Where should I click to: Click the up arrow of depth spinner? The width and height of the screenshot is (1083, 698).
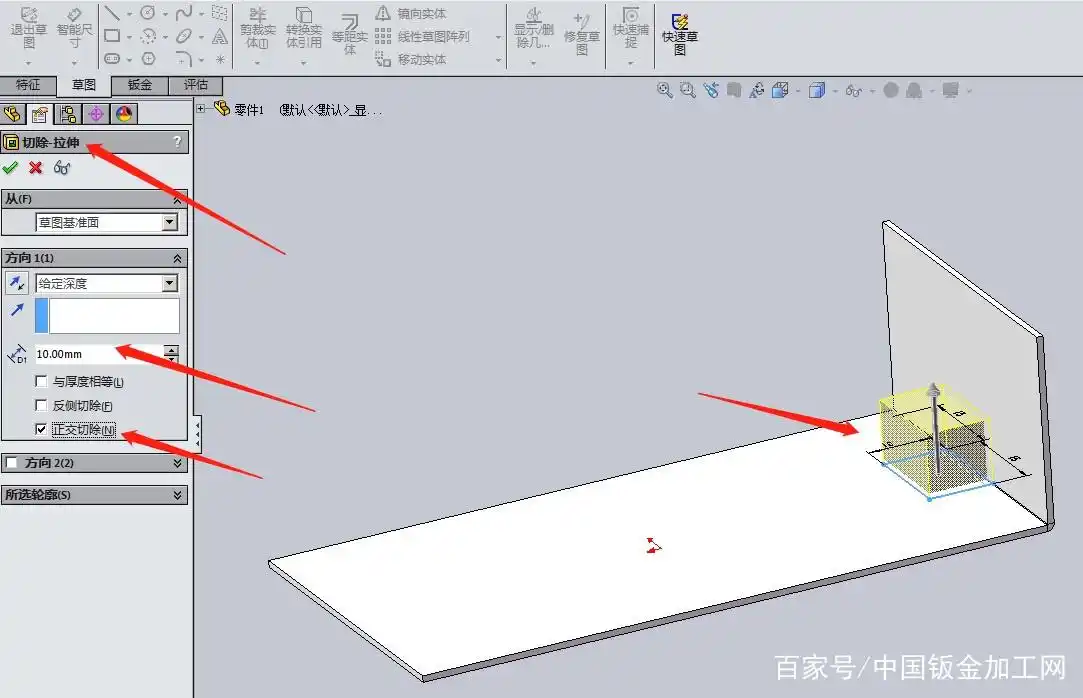click(x=171, y=350)
